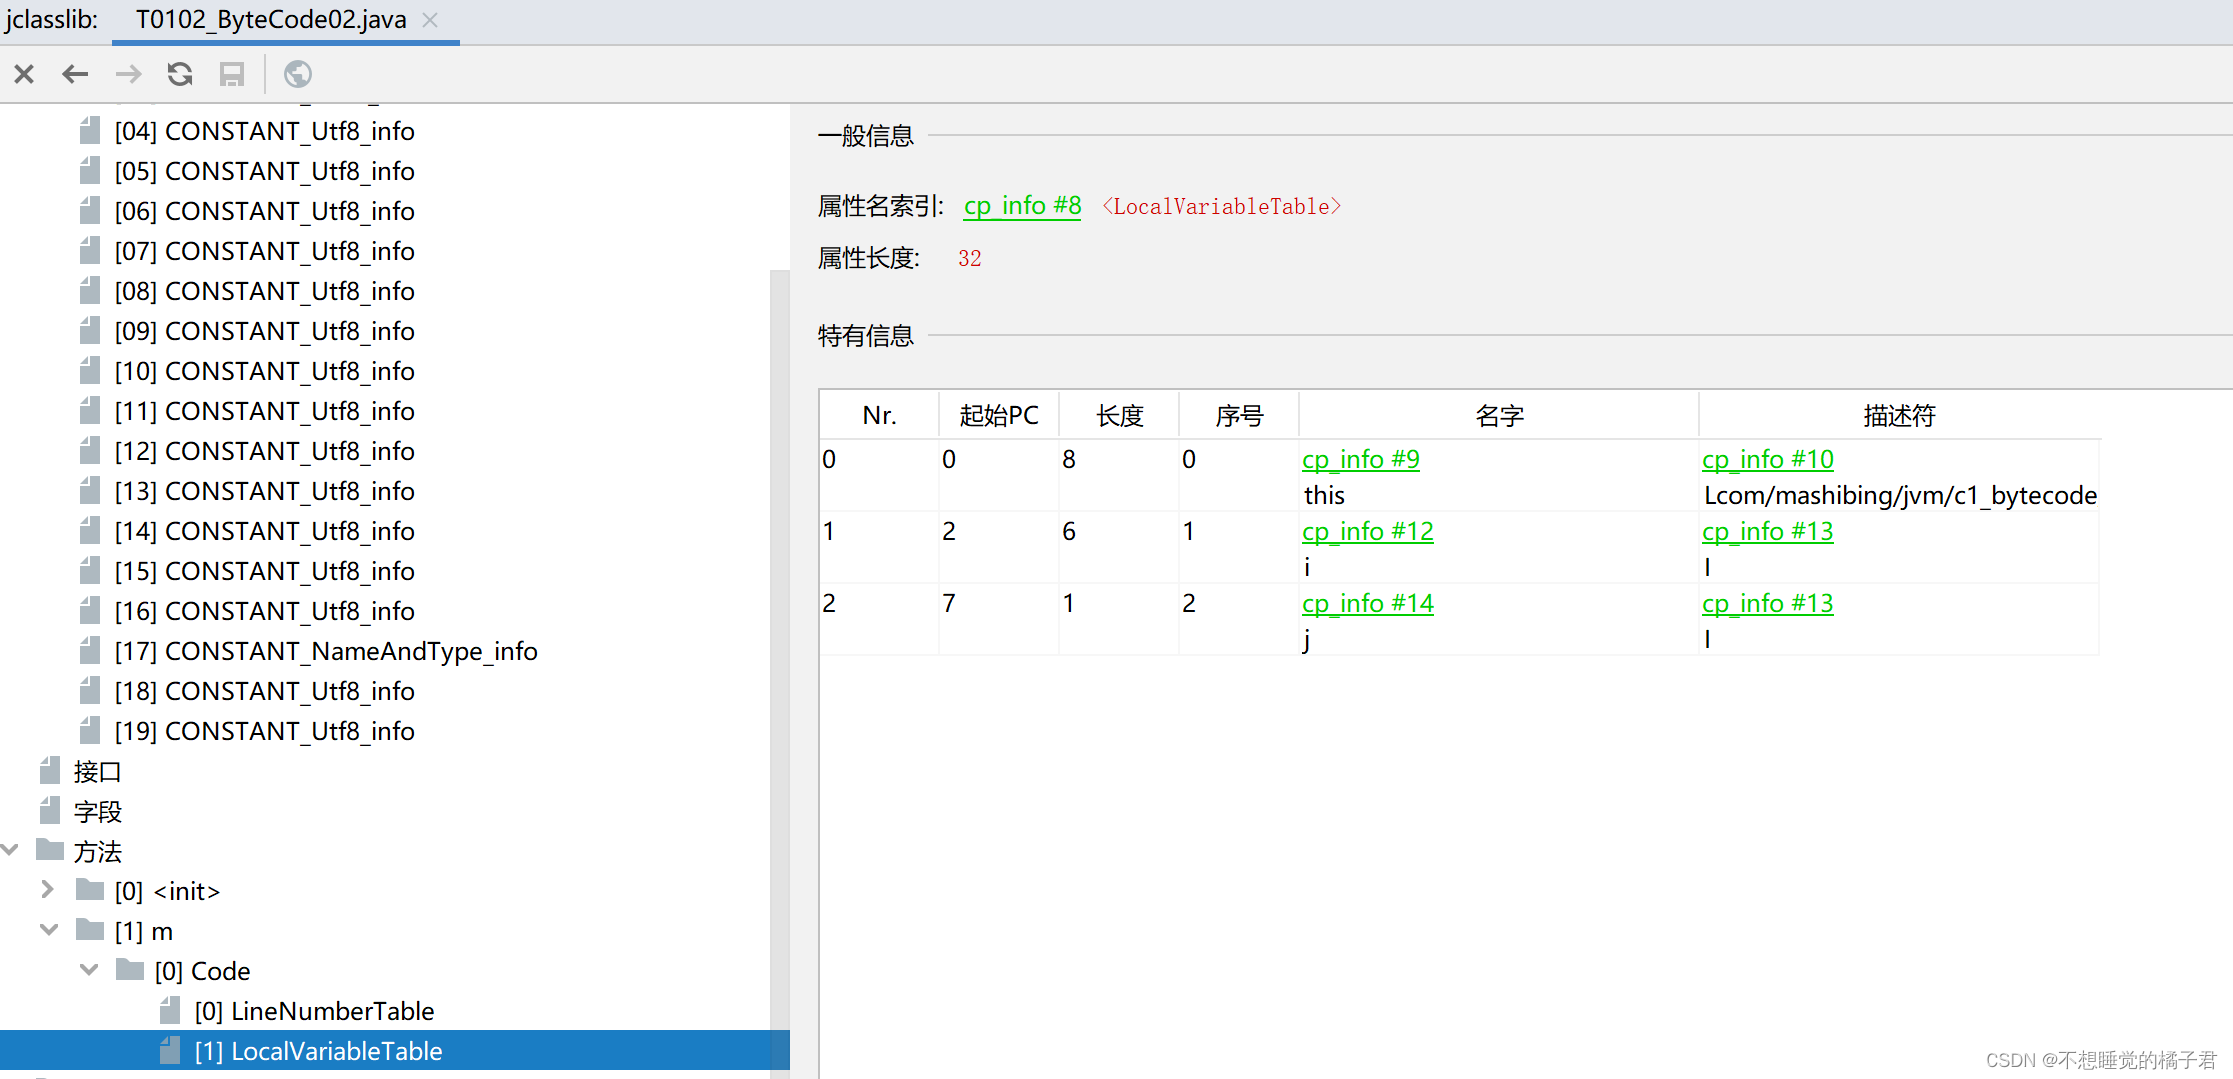Click the file icon of LocalVariableTable
The height and width of the screenshot is (1079, 2233).
tap(170, 1050)
